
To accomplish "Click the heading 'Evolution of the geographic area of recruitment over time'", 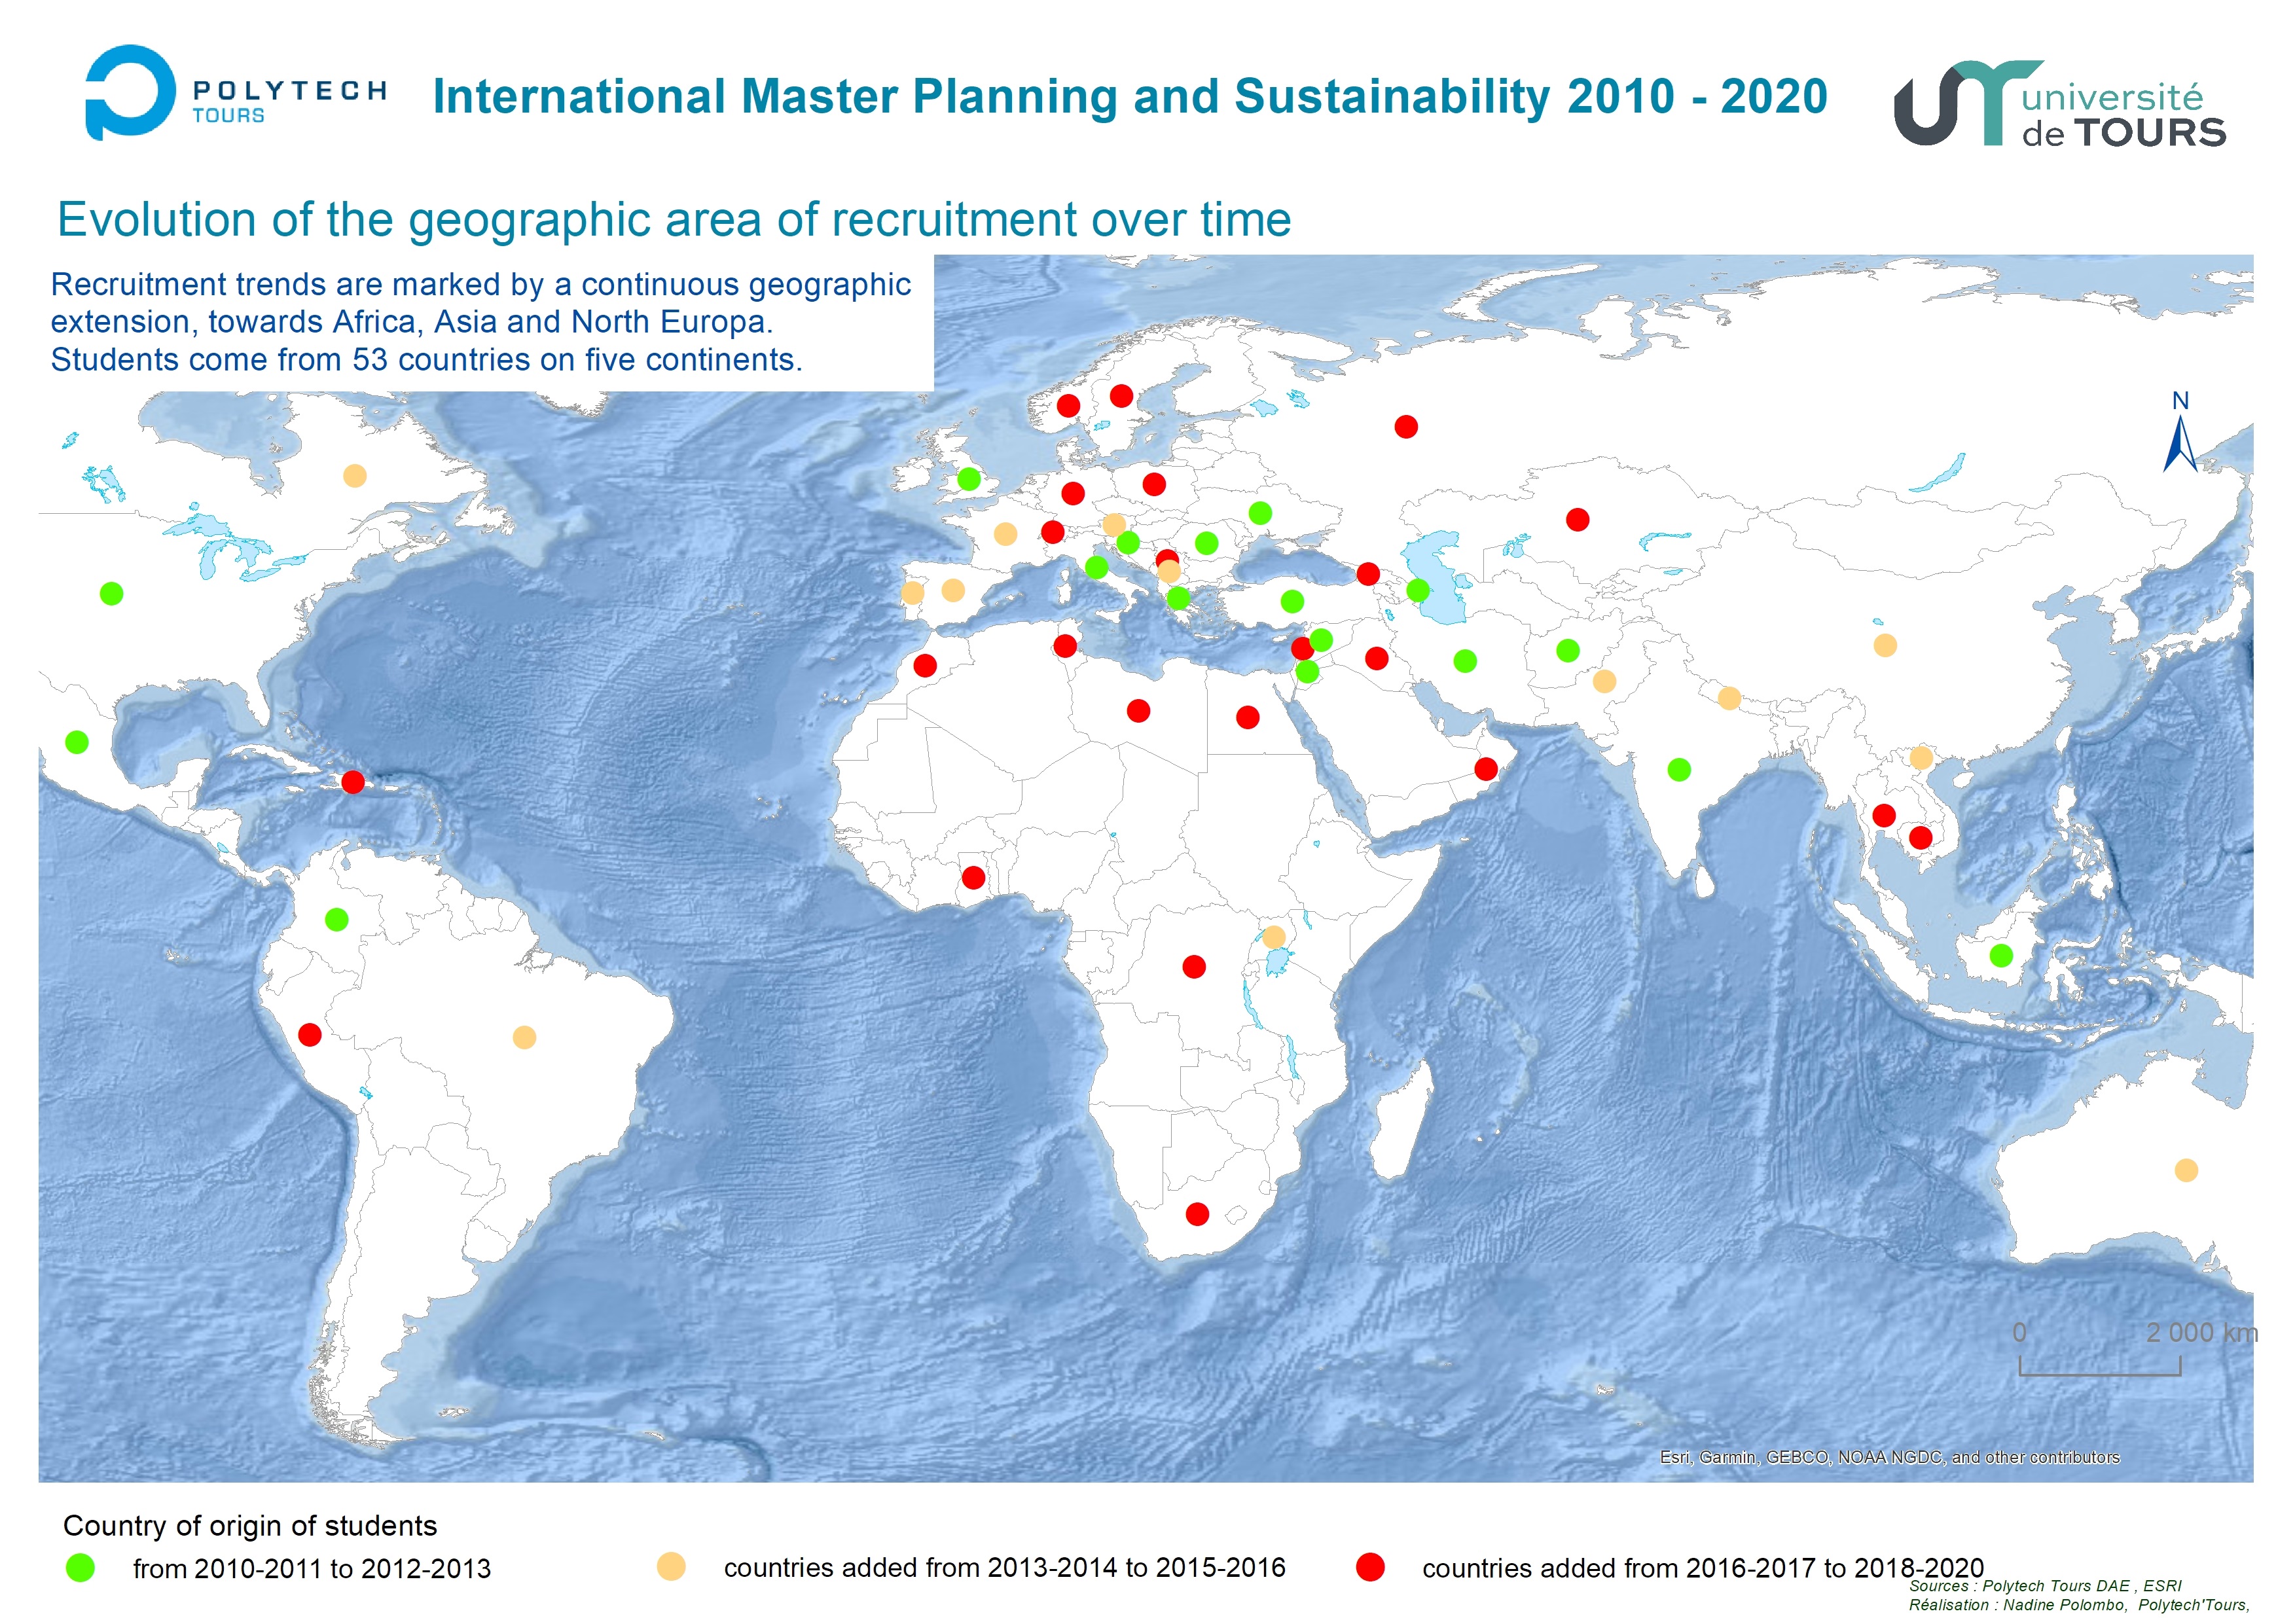I will (x=674, y=219).
